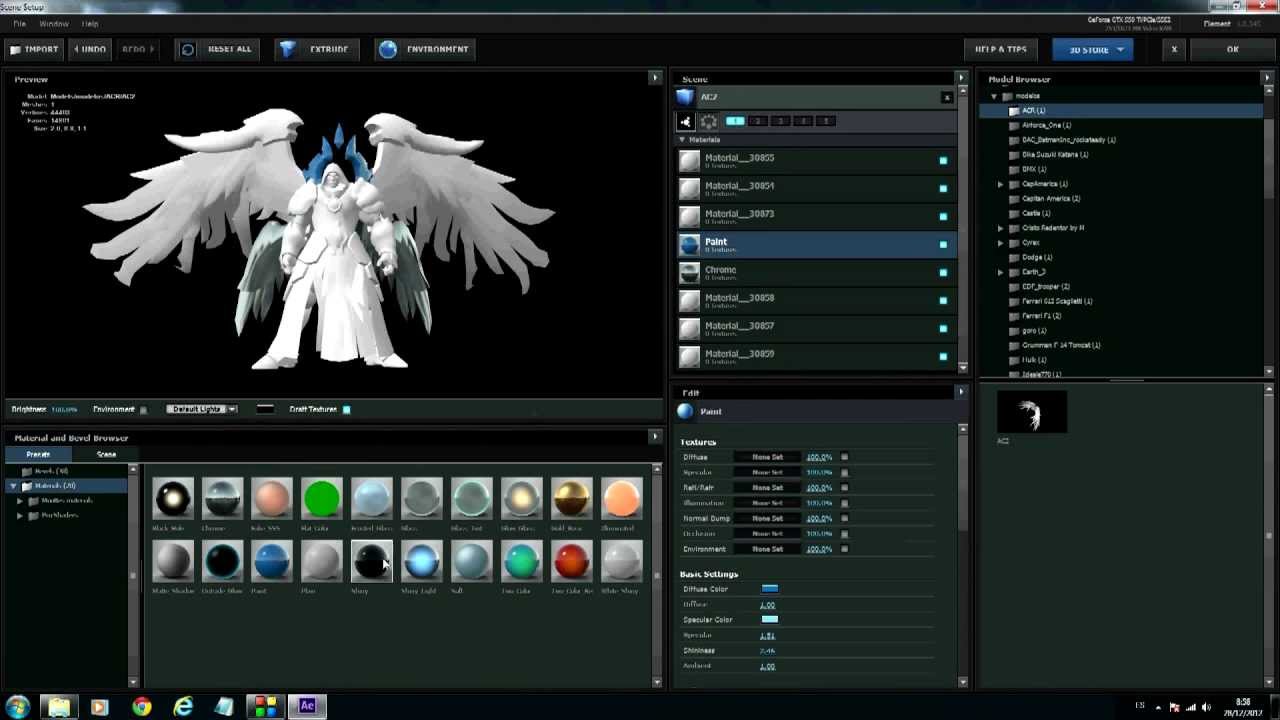Click the Paint sphere icon in Edit panel
The height and width of the screenshot is (720, 1280).
[x=686, y=412]
